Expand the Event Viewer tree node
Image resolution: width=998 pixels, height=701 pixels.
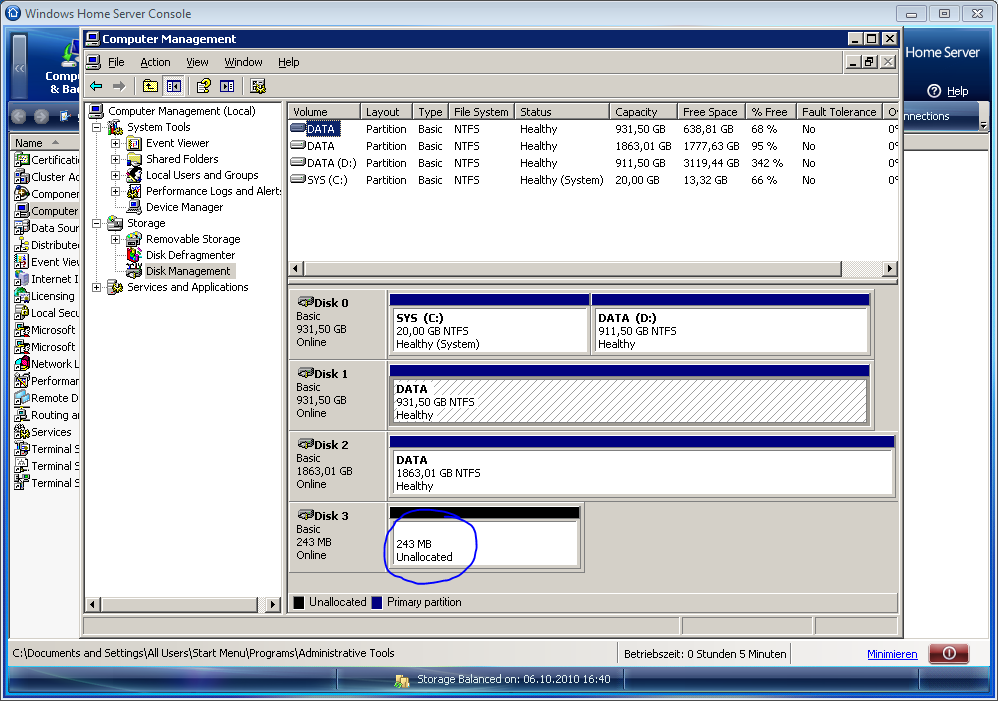pyautogui.click(x=115, y=143)
